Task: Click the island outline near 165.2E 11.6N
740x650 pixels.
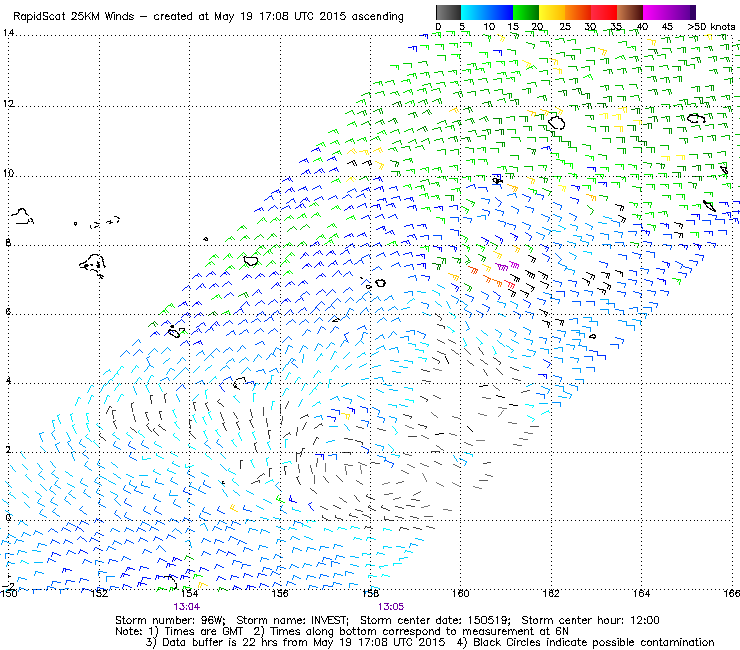Action: point(696,118)
